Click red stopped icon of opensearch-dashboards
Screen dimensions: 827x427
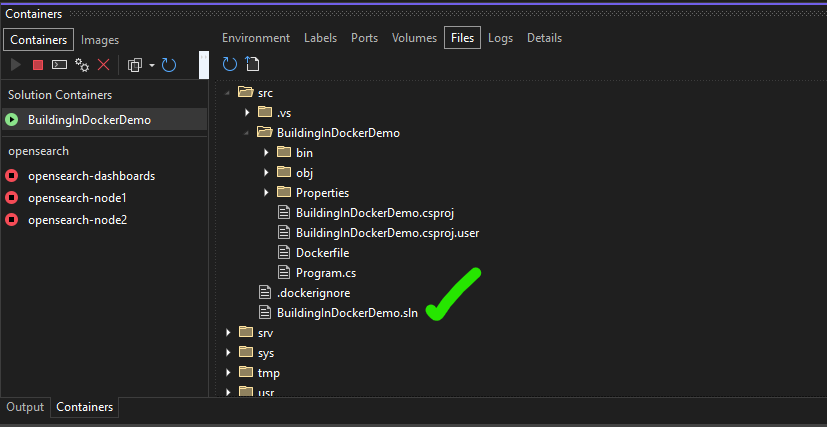(x=12, y=176)
